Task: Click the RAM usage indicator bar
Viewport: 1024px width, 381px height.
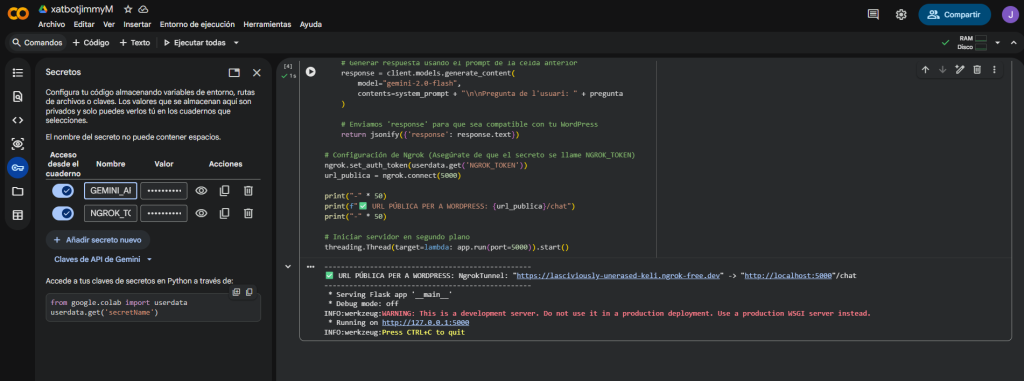Action: [980, 39]
